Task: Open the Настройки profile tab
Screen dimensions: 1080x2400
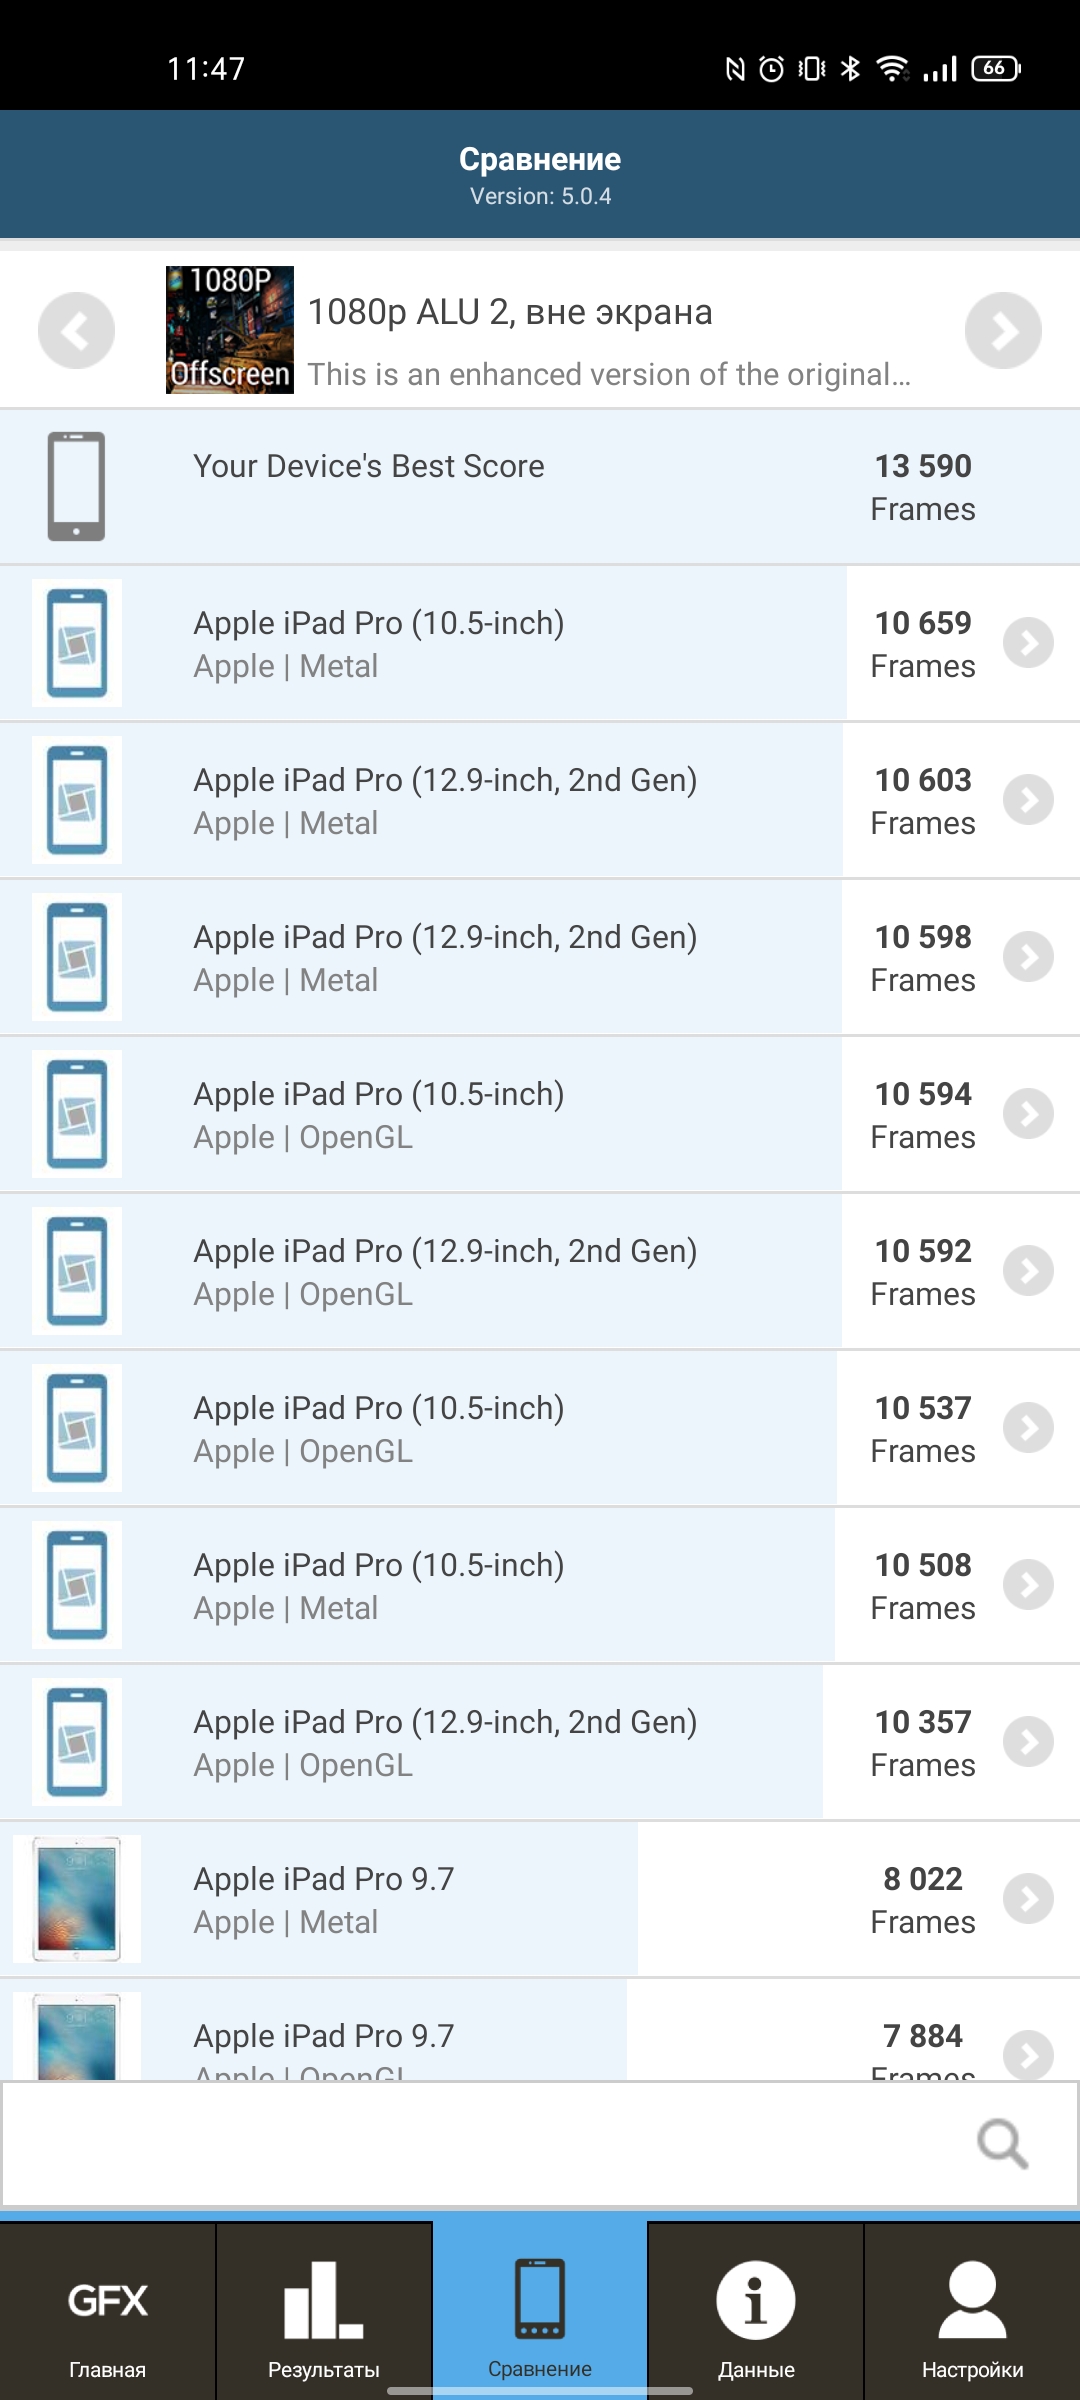Action: 972,2310
